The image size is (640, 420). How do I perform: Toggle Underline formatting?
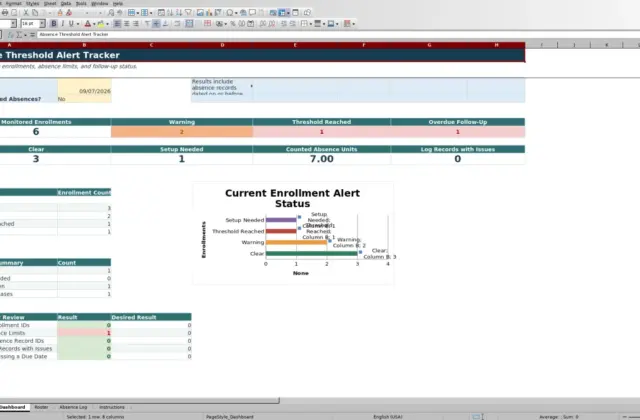pyautogui.click(x=71, y=24)
